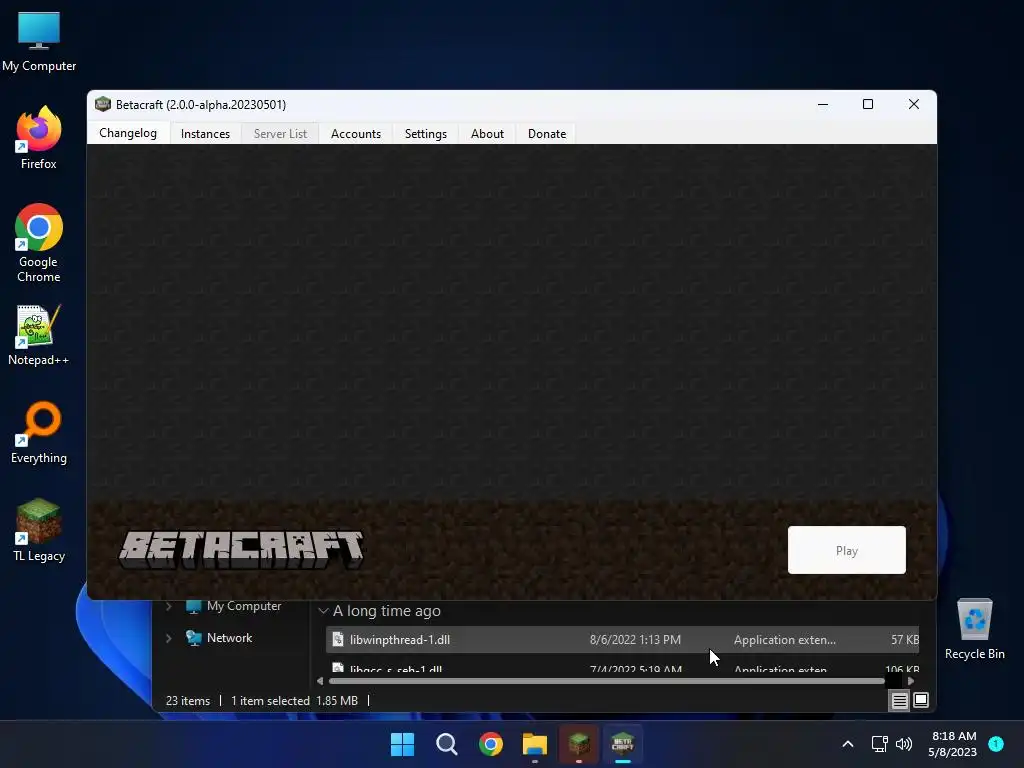Open the volume tray icon
This screenshot has height=768, width=1024.
[904, 744]
